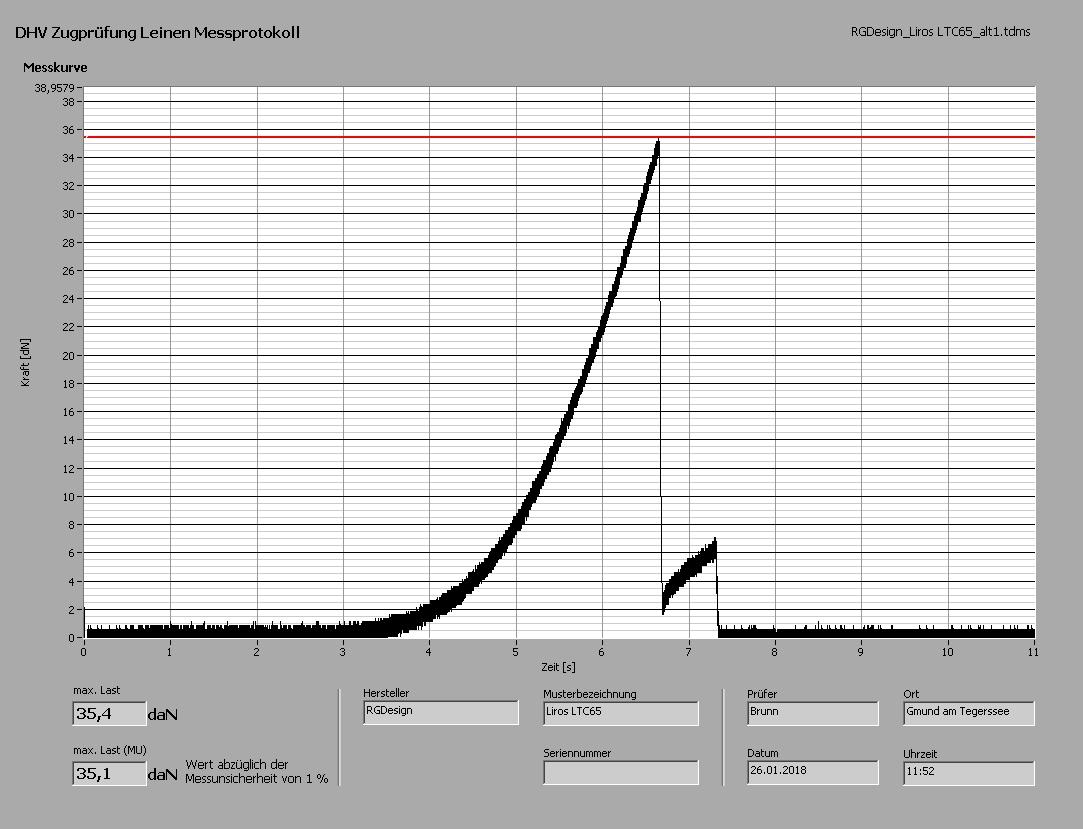Screen dimensions: 1083x829
Task: Select the max. Last (MU) value field
Action: tap(108, 774)
